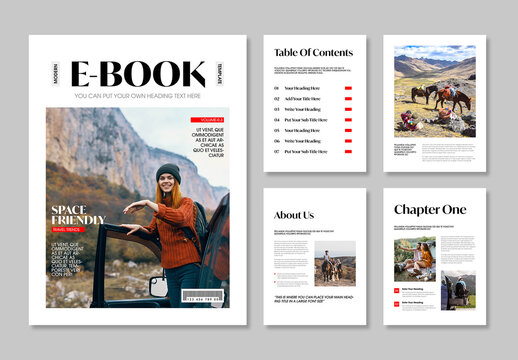
Task: Click the subtitle 'YOU CAN PUT YOUR OWN HEADING TEXT HERE'
Action: pos(137,96)
